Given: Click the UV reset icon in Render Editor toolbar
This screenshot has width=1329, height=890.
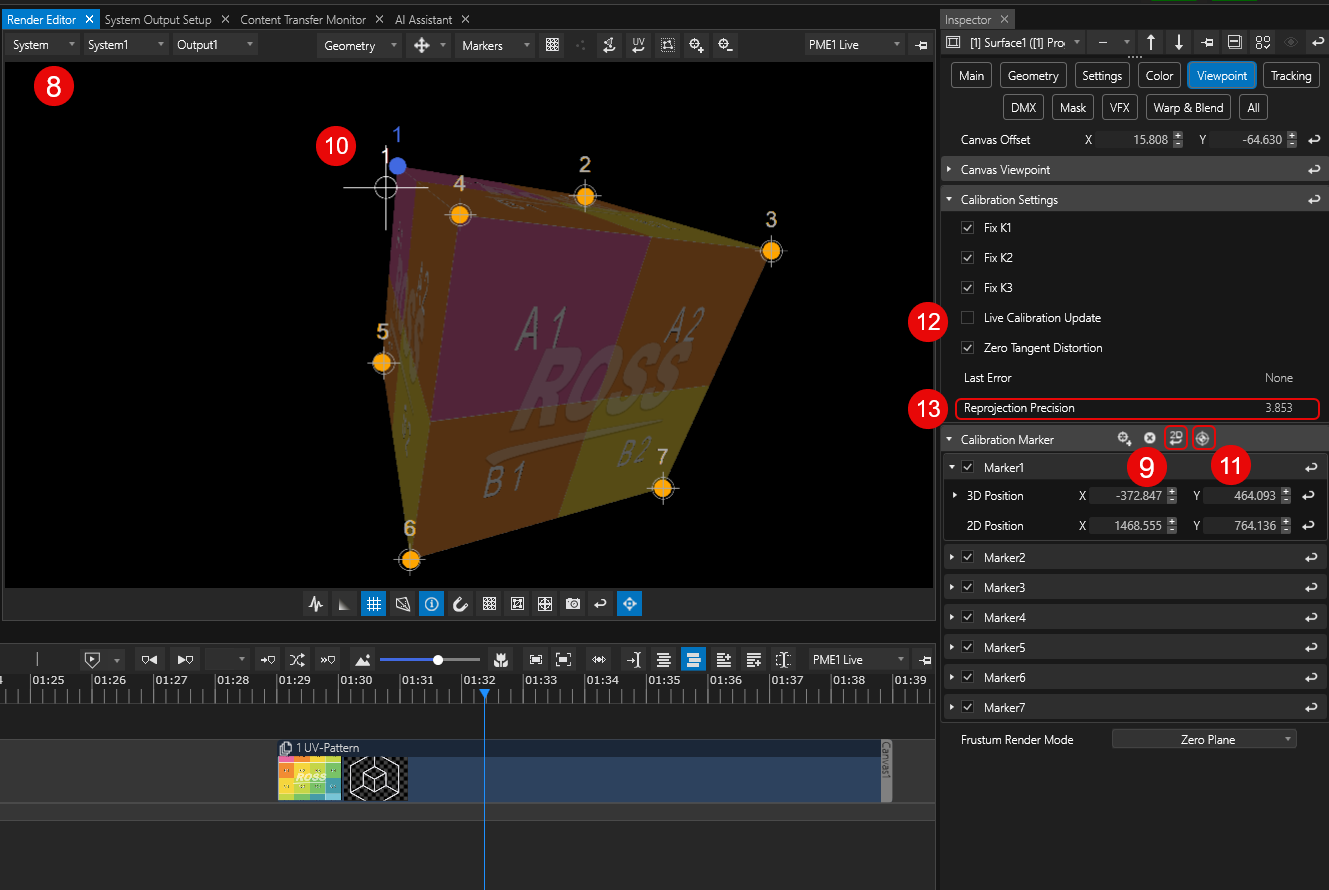Looking at the screenshot, I should tap(638, 45).
